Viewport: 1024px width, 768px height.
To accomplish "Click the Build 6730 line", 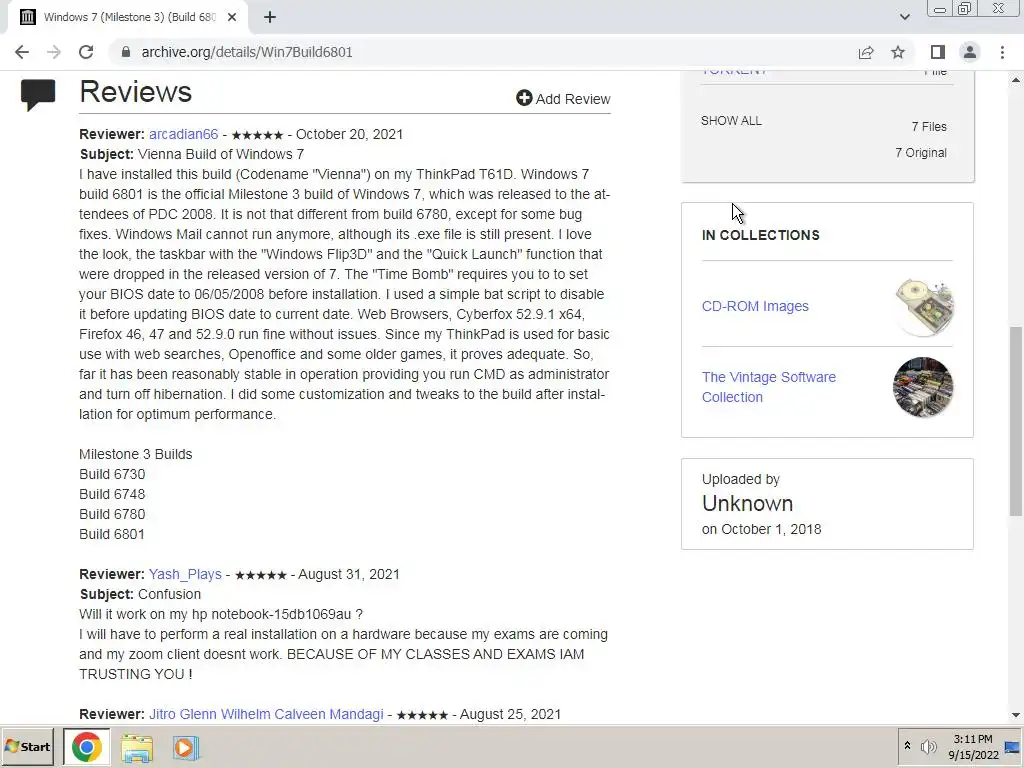I will tap(112, 475).
